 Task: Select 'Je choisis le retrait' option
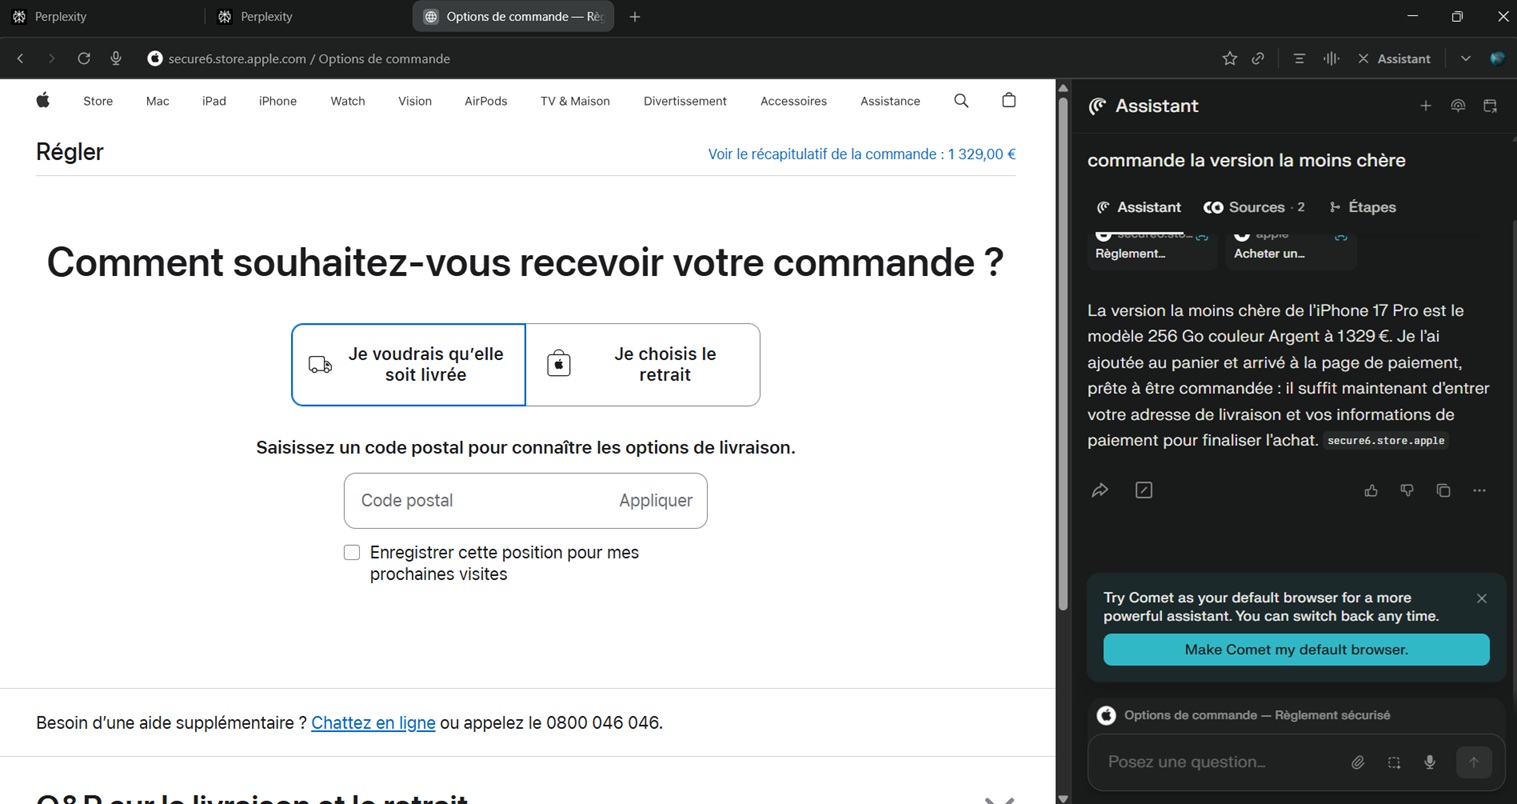643,364
